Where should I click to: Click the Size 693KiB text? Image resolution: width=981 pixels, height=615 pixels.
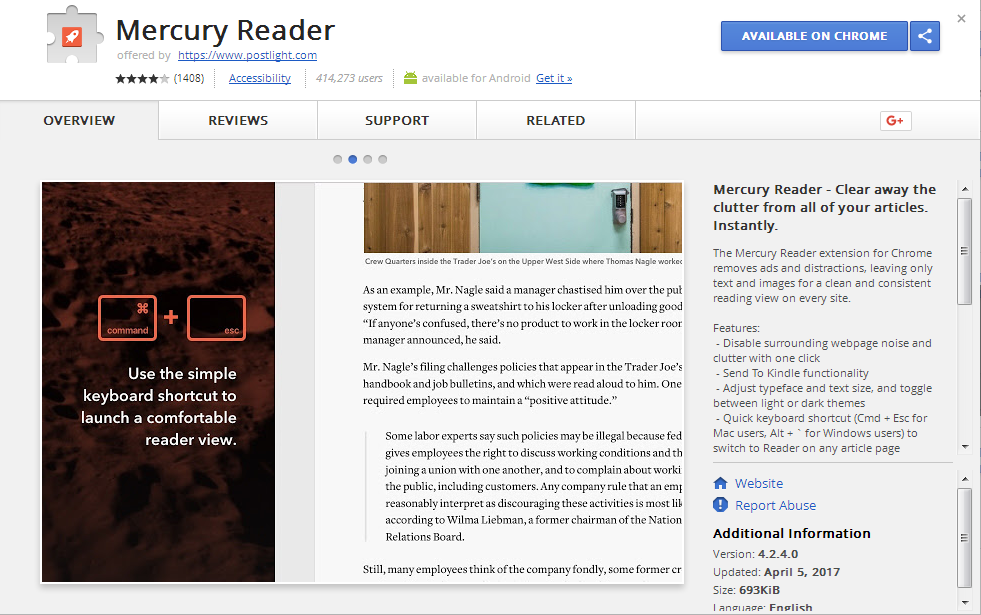pyautogui.click(x=746, y=590)
